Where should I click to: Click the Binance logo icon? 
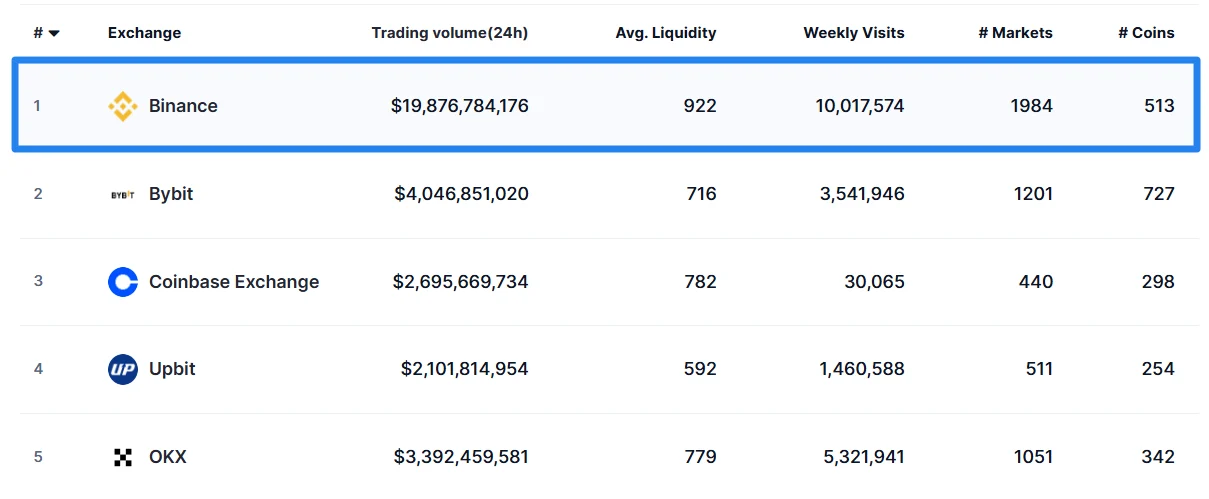click(123, 106)
